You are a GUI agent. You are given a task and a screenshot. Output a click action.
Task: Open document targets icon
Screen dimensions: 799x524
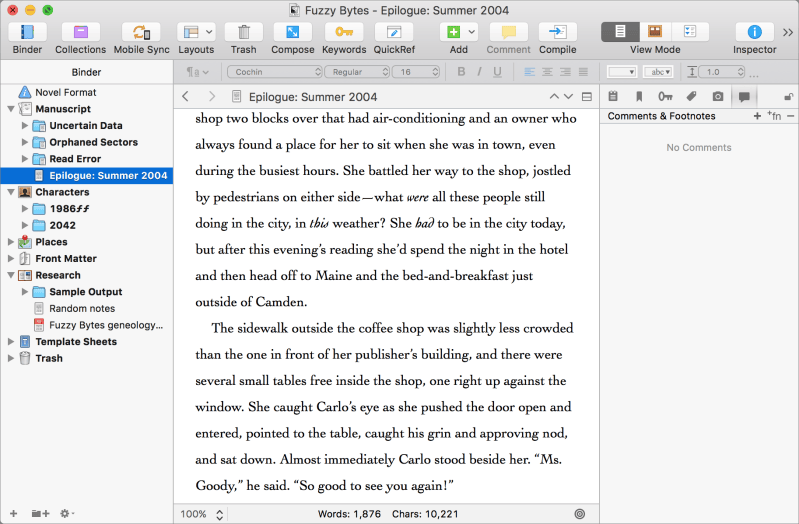579,514
